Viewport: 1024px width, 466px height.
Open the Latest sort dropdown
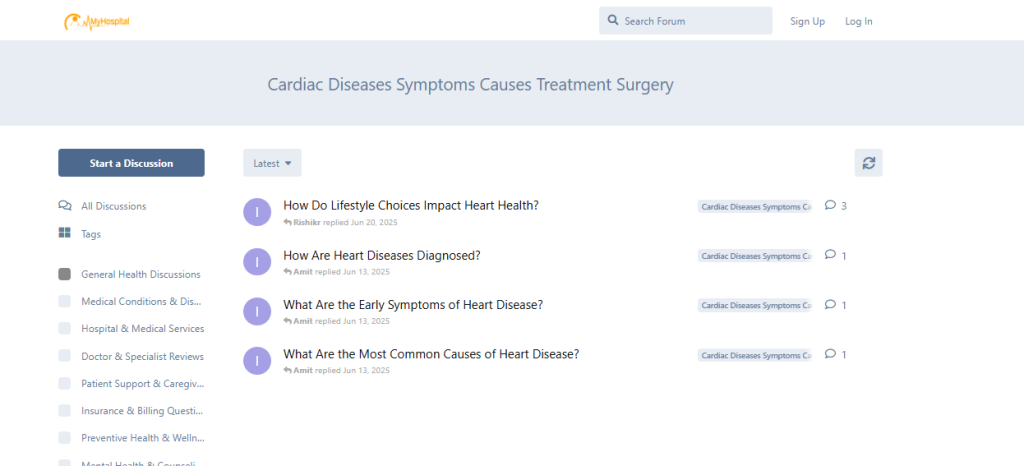(272, 163)
